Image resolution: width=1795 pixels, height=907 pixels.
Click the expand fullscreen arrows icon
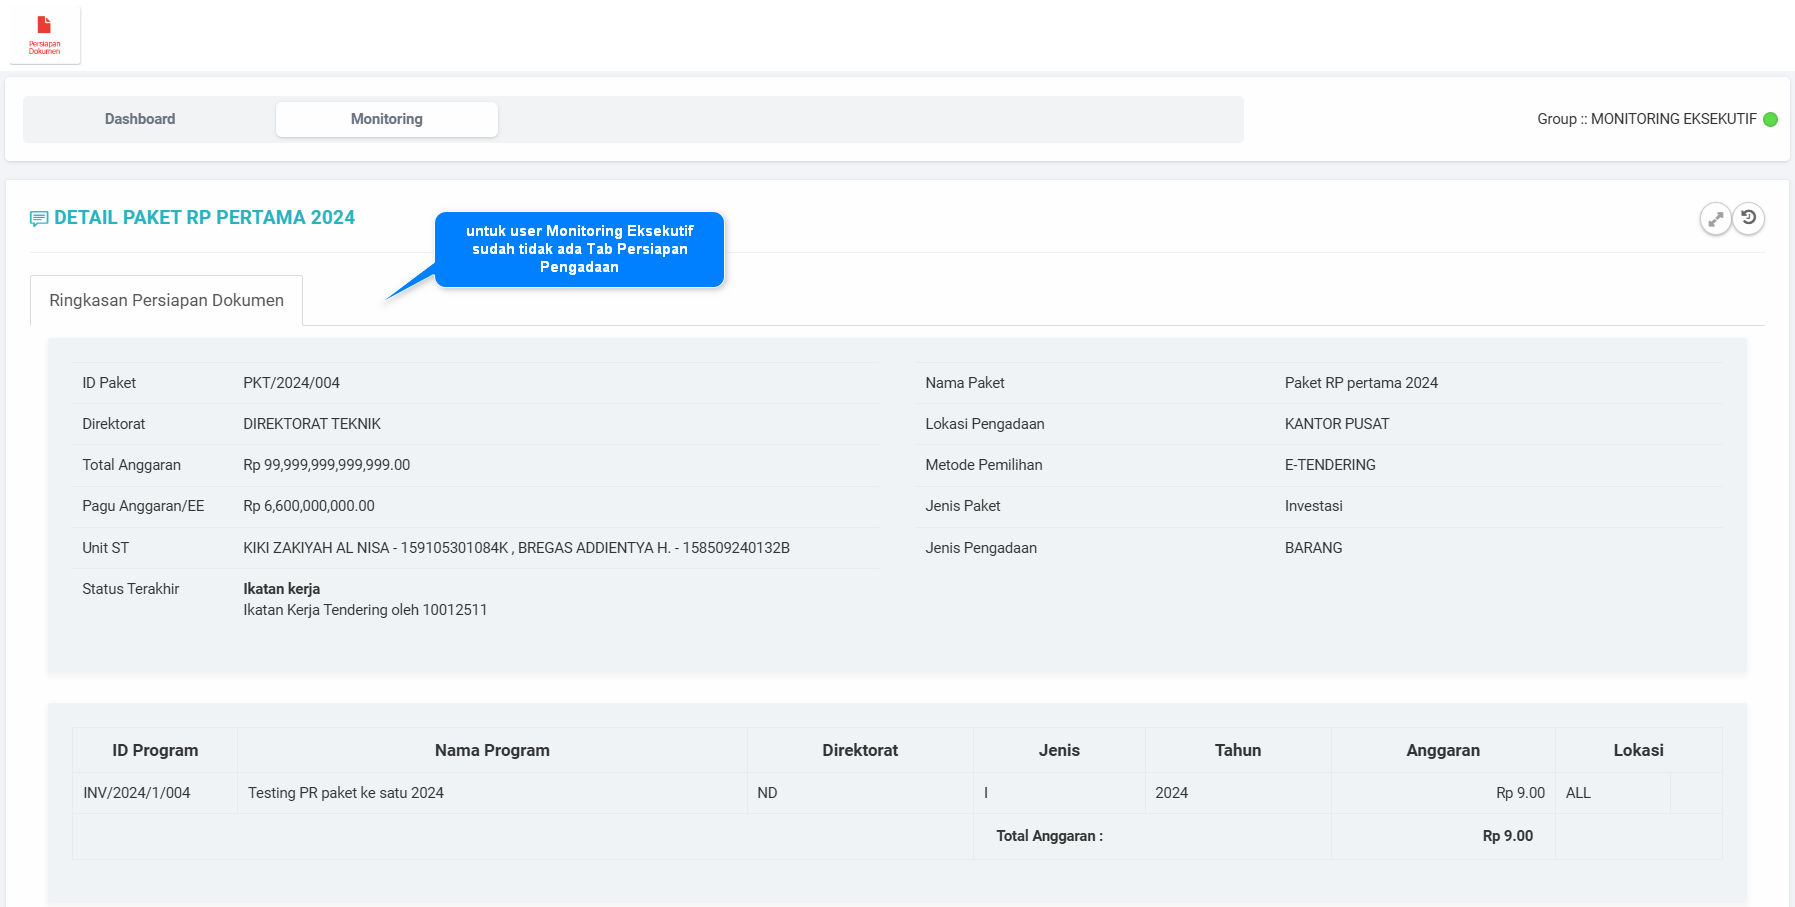click(1715, 219)
